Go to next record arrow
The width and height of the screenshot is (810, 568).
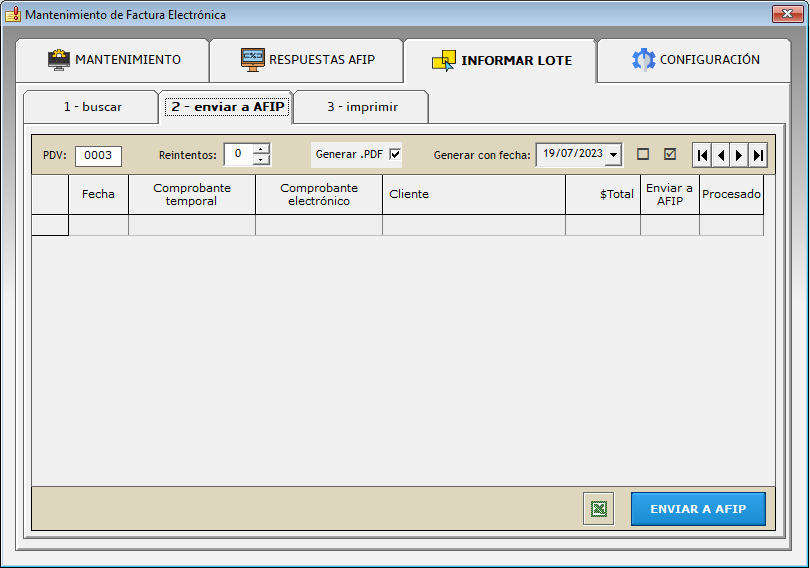tap(739, 155)
